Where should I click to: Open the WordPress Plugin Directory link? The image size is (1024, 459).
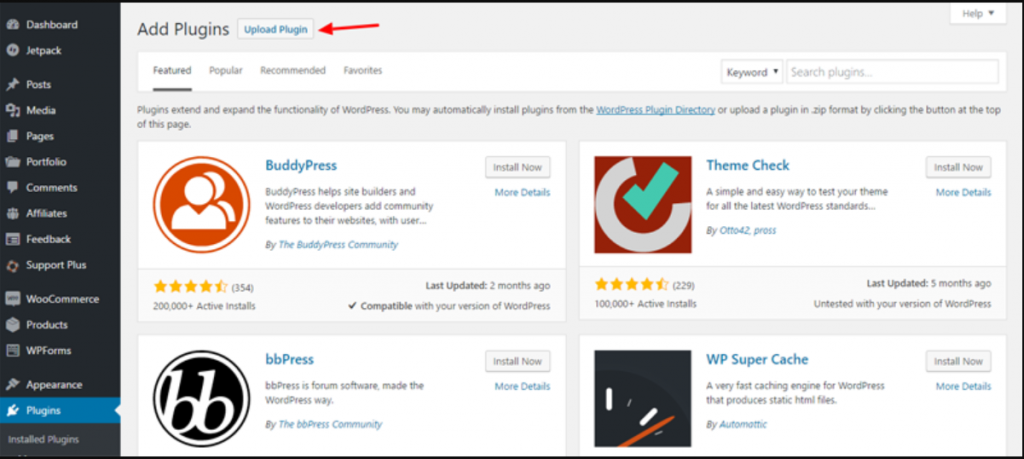[x=655, y=110]
